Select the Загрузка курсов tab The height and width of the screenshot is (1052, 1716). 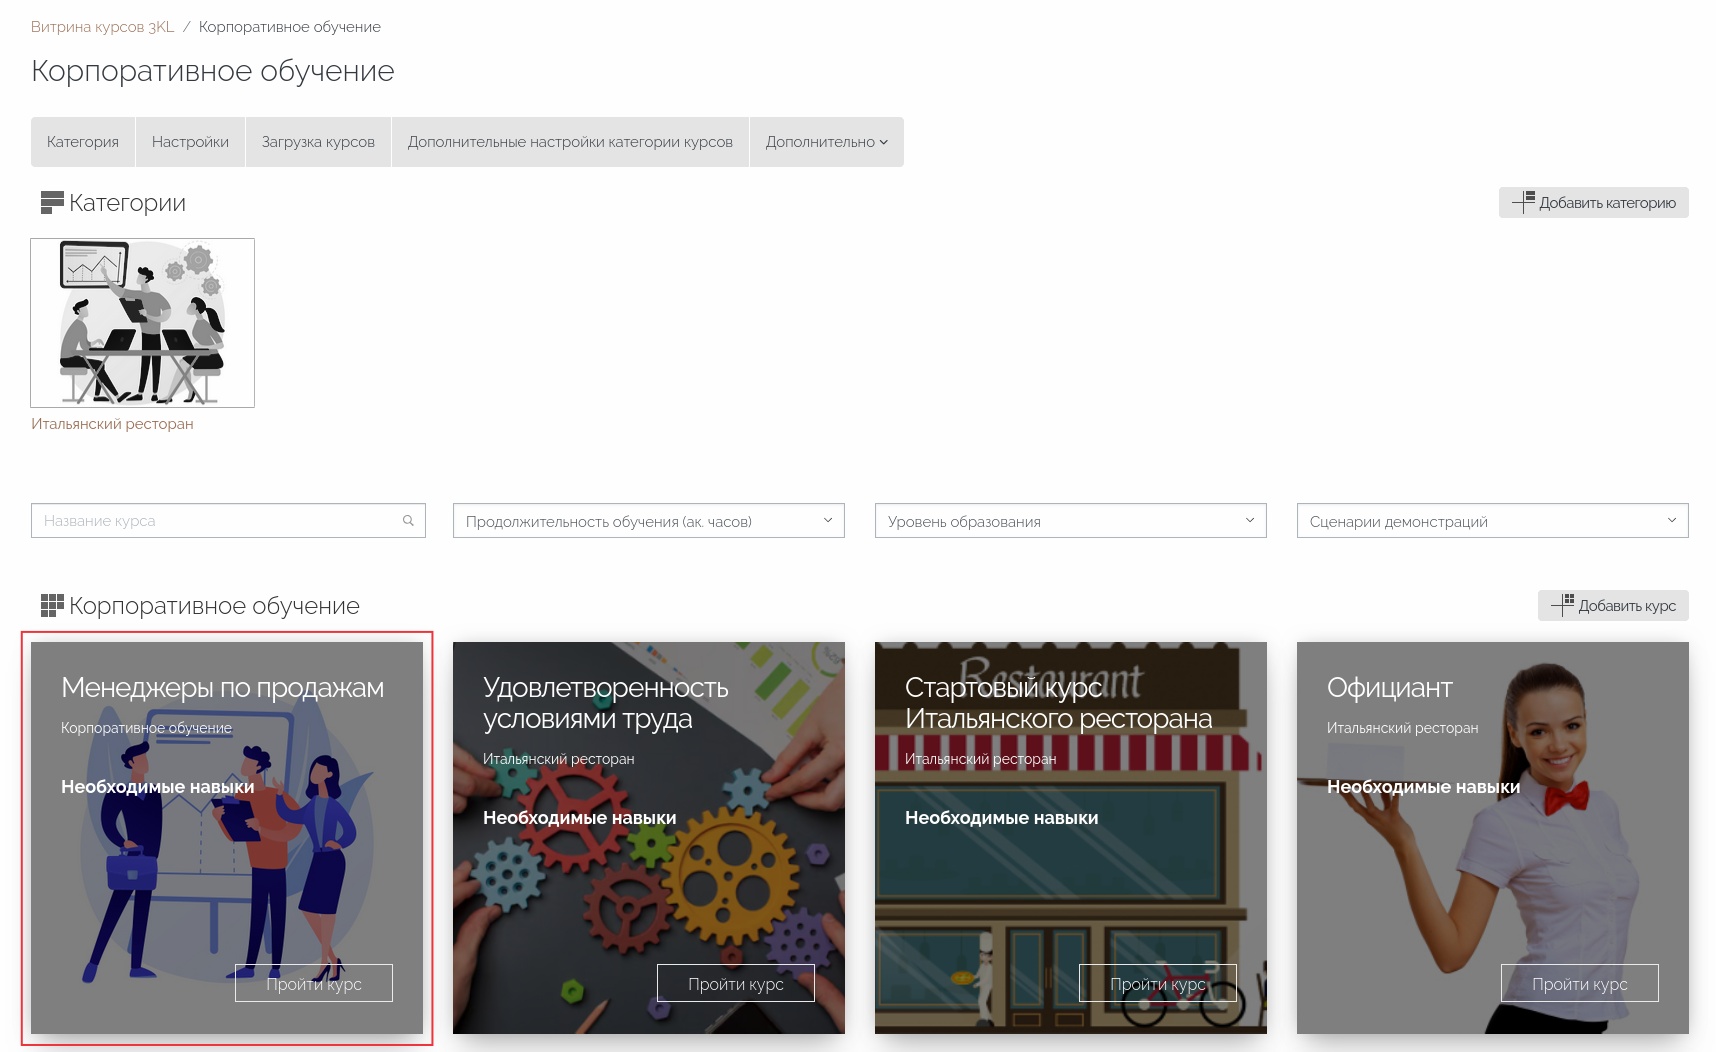(x=318, y=142)
